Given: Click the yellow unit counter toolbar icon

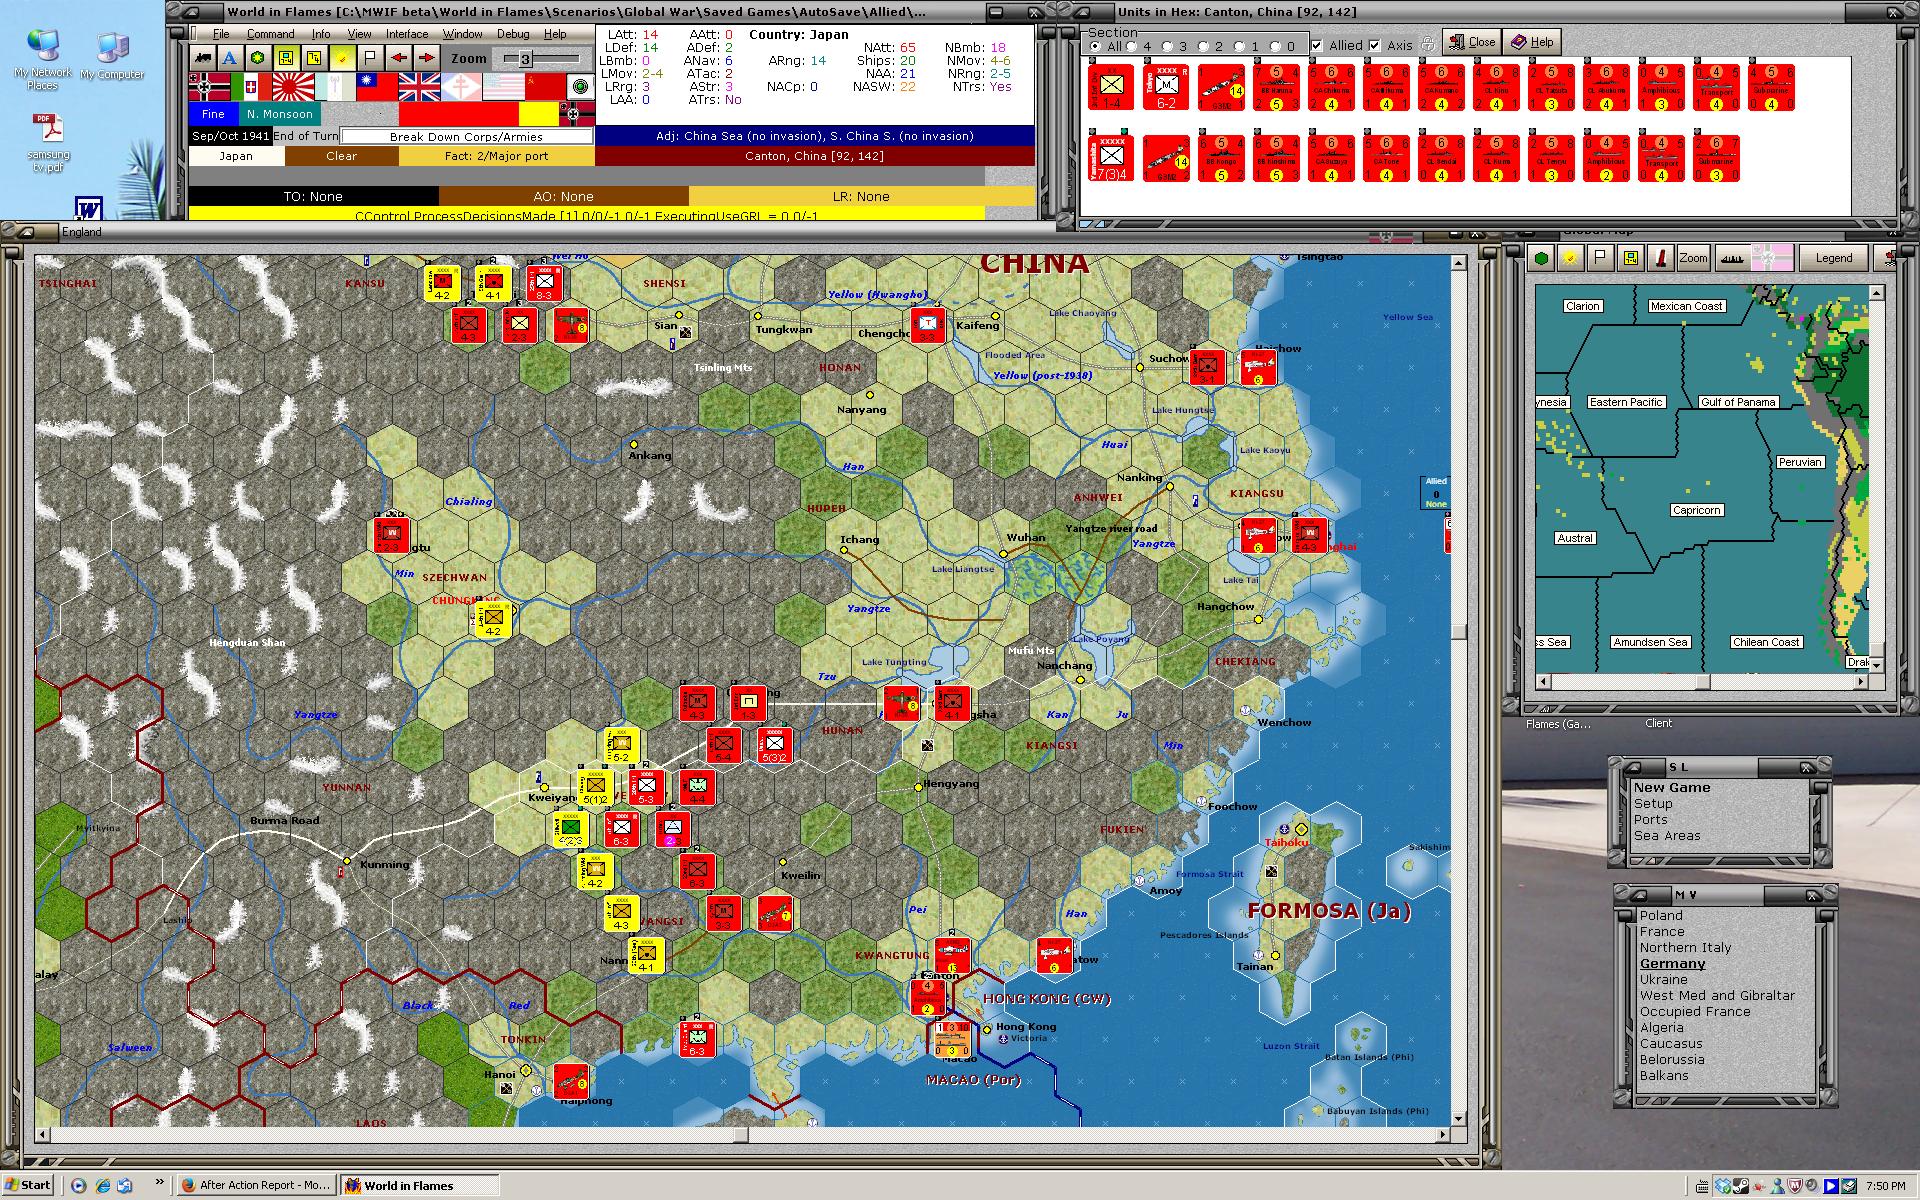Looking at the screenshot, I should coord(286,58).
